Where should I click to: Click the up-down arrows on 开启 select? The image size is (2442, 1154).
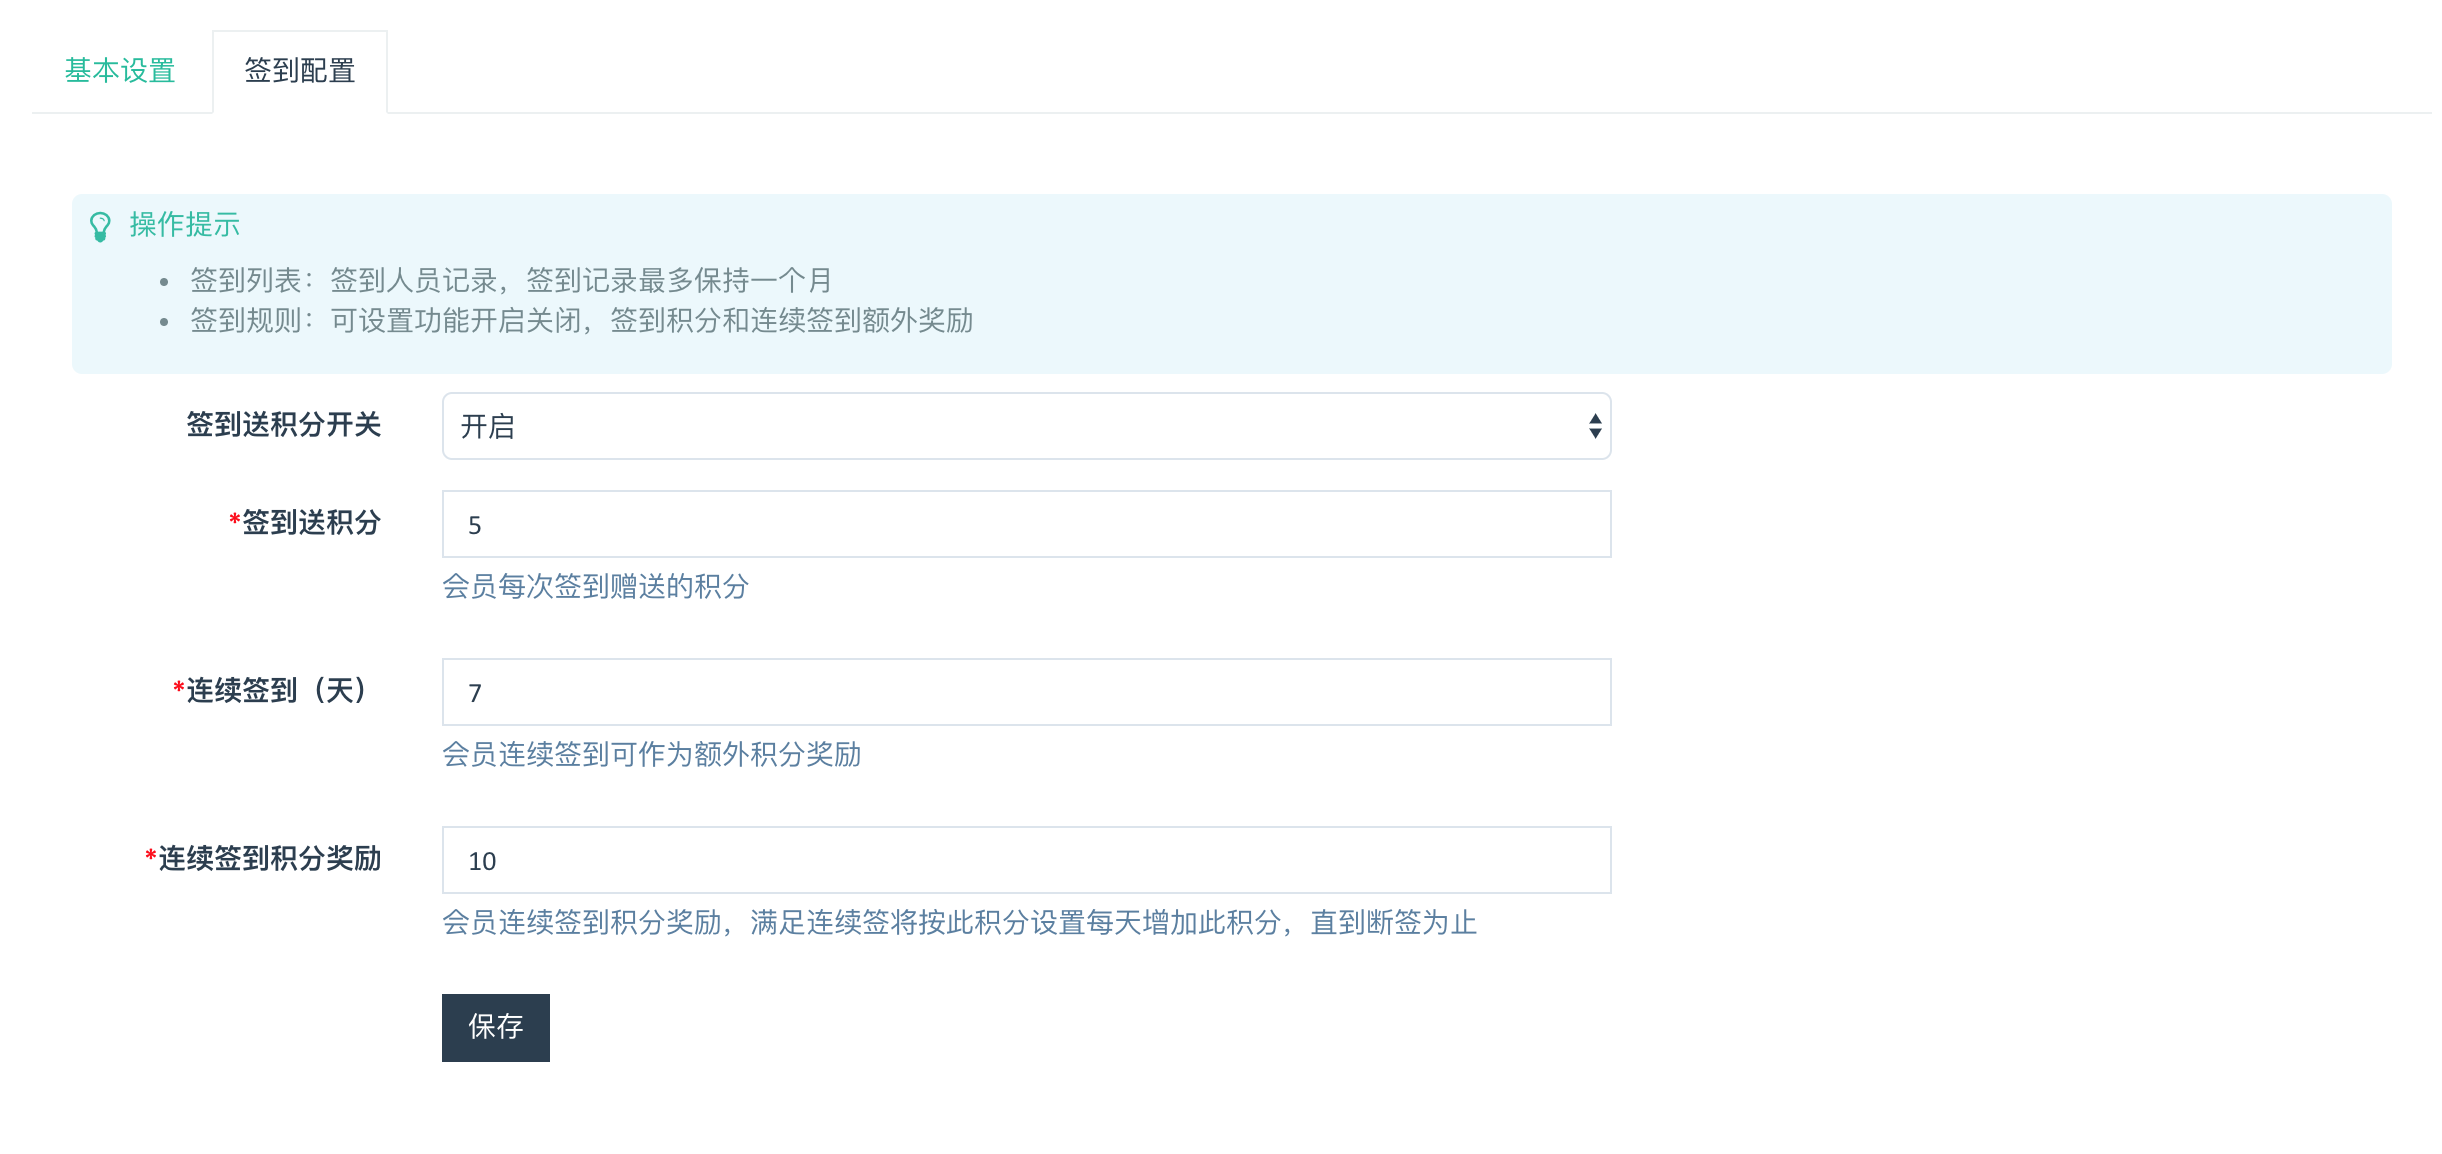pos(1595,426)
